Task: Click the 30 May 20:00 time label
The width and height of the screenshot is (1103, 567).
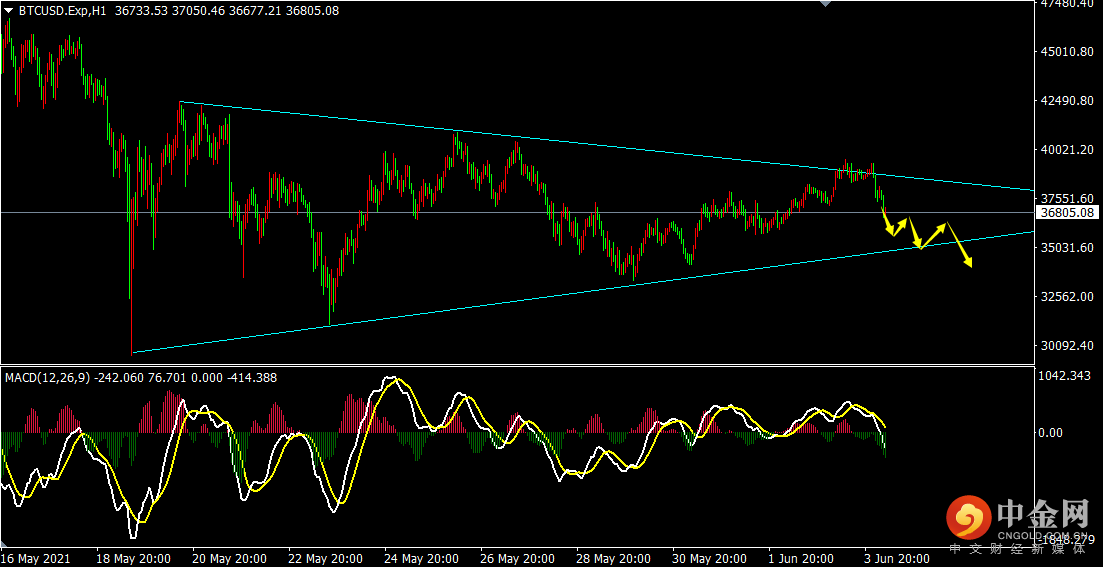Action: click(708, 558)
